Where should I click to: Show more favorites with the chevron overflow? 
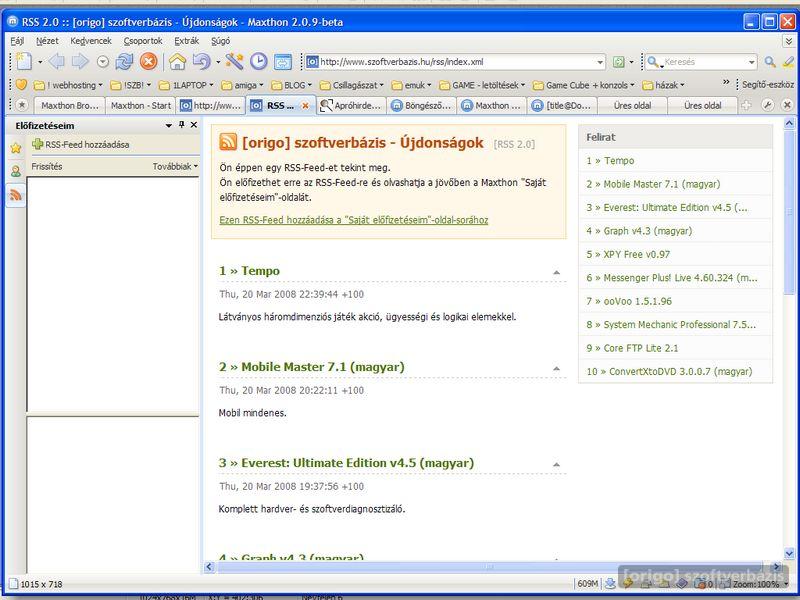point(726,83)
